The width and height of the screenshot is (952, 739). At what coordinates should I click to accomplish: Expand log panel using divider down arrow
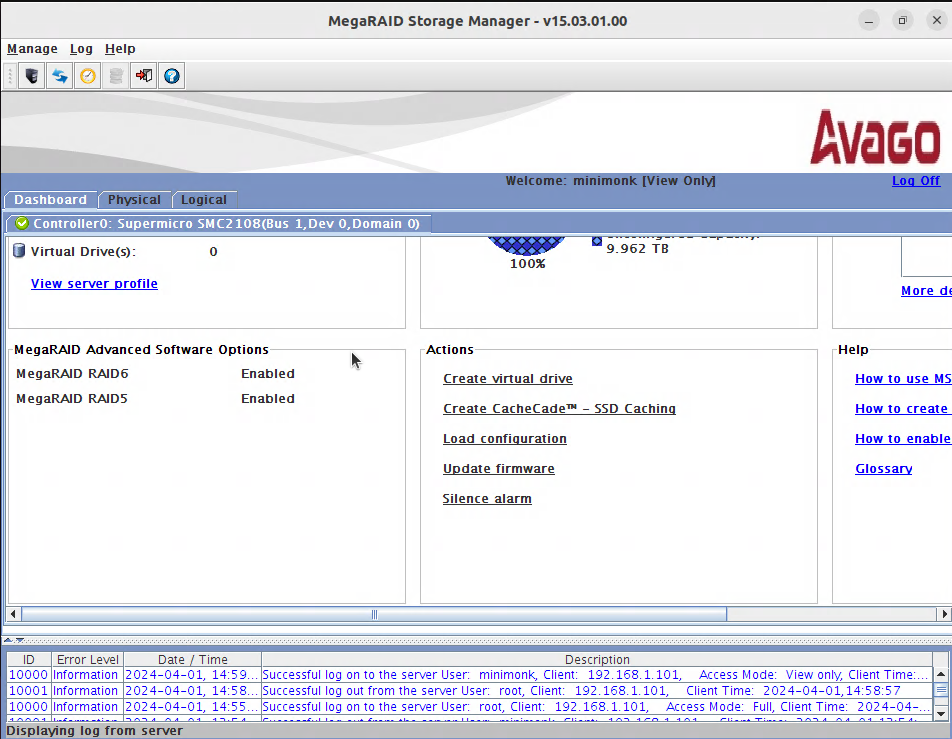point(19,639)
